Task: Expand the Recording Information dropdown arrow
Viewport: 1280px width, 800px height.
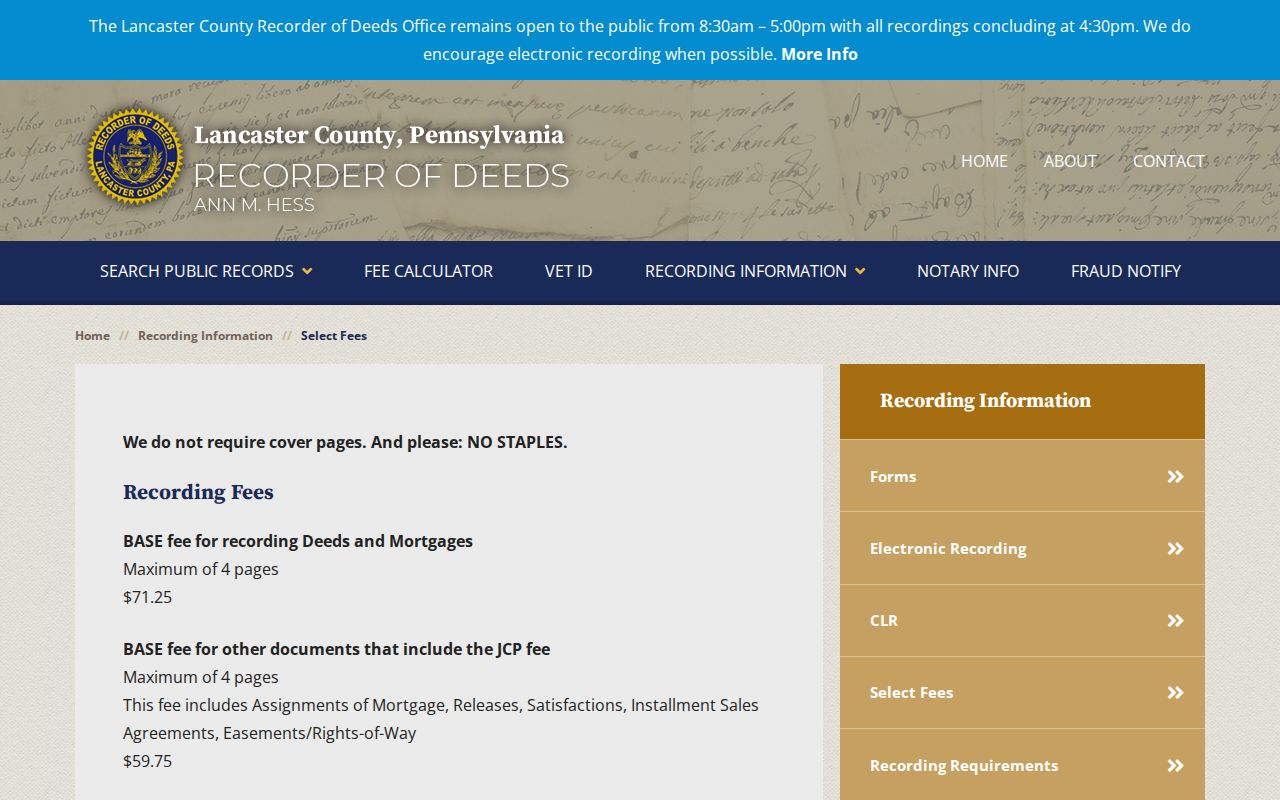Action: pyautogui.click(x=860, y=271)
